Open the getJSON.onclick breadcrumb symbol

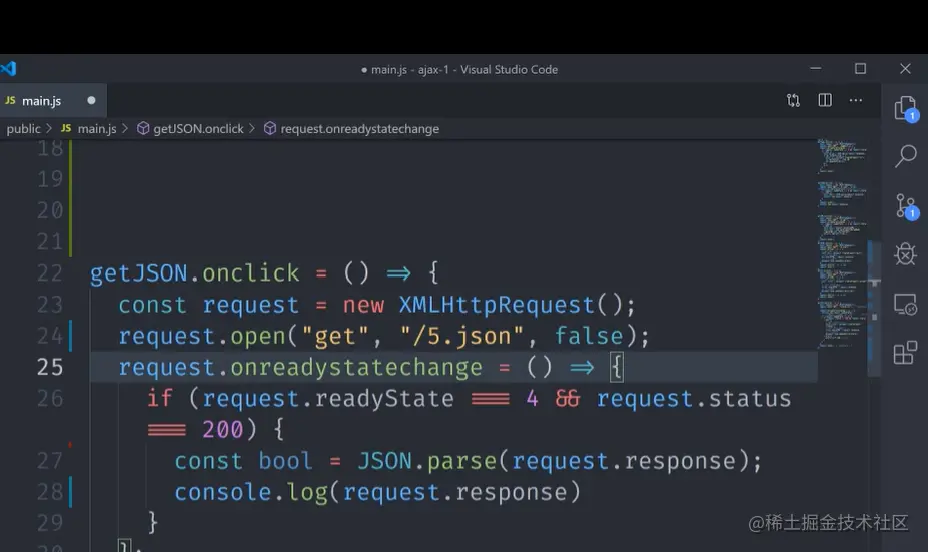coord(191,128)
